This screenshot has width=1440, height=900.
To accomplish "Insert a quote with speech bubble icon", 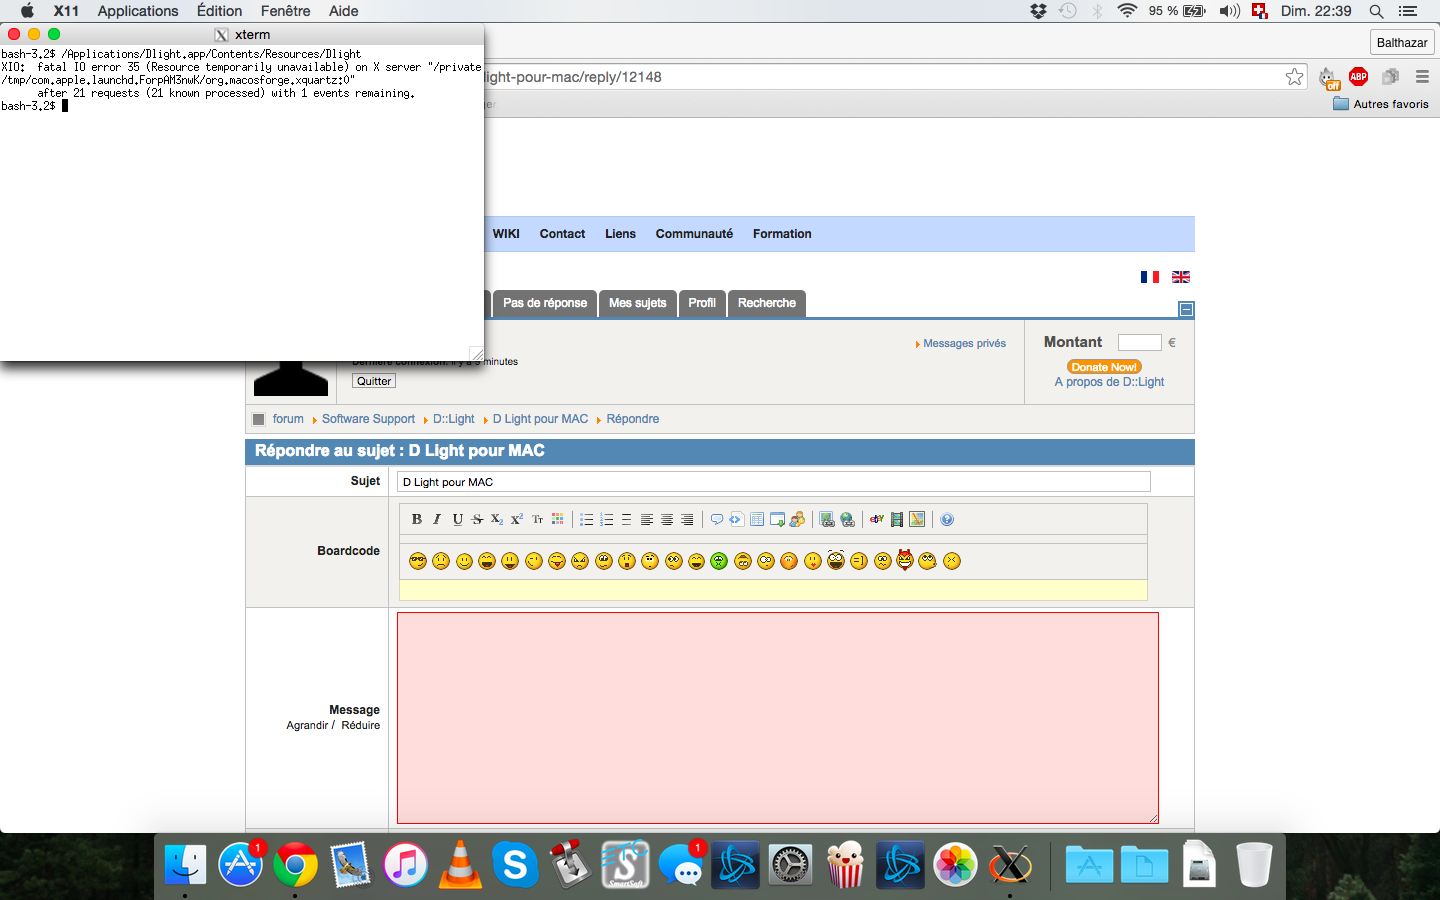I will [717, 519].
